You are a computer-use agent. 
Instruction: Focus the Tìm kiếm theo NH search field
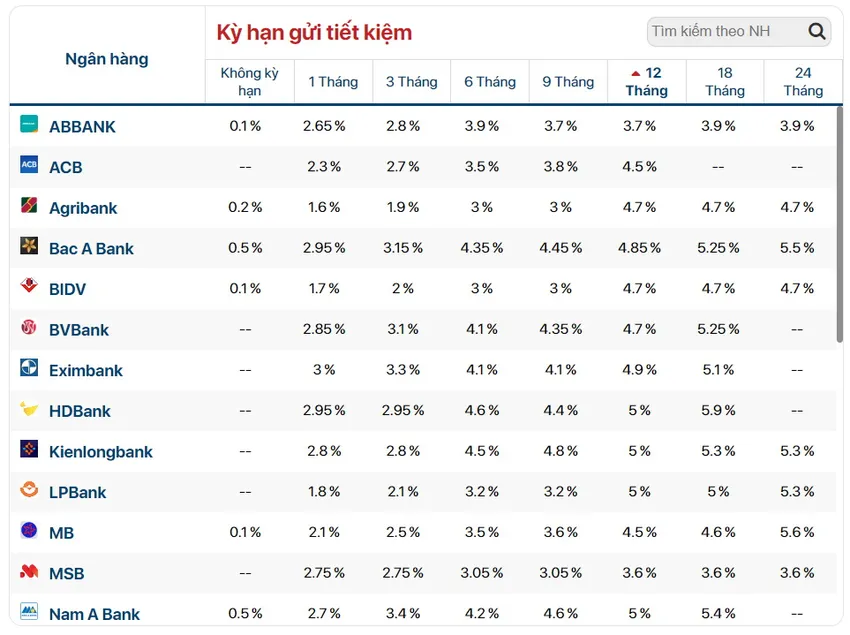[x=726, y=31]
